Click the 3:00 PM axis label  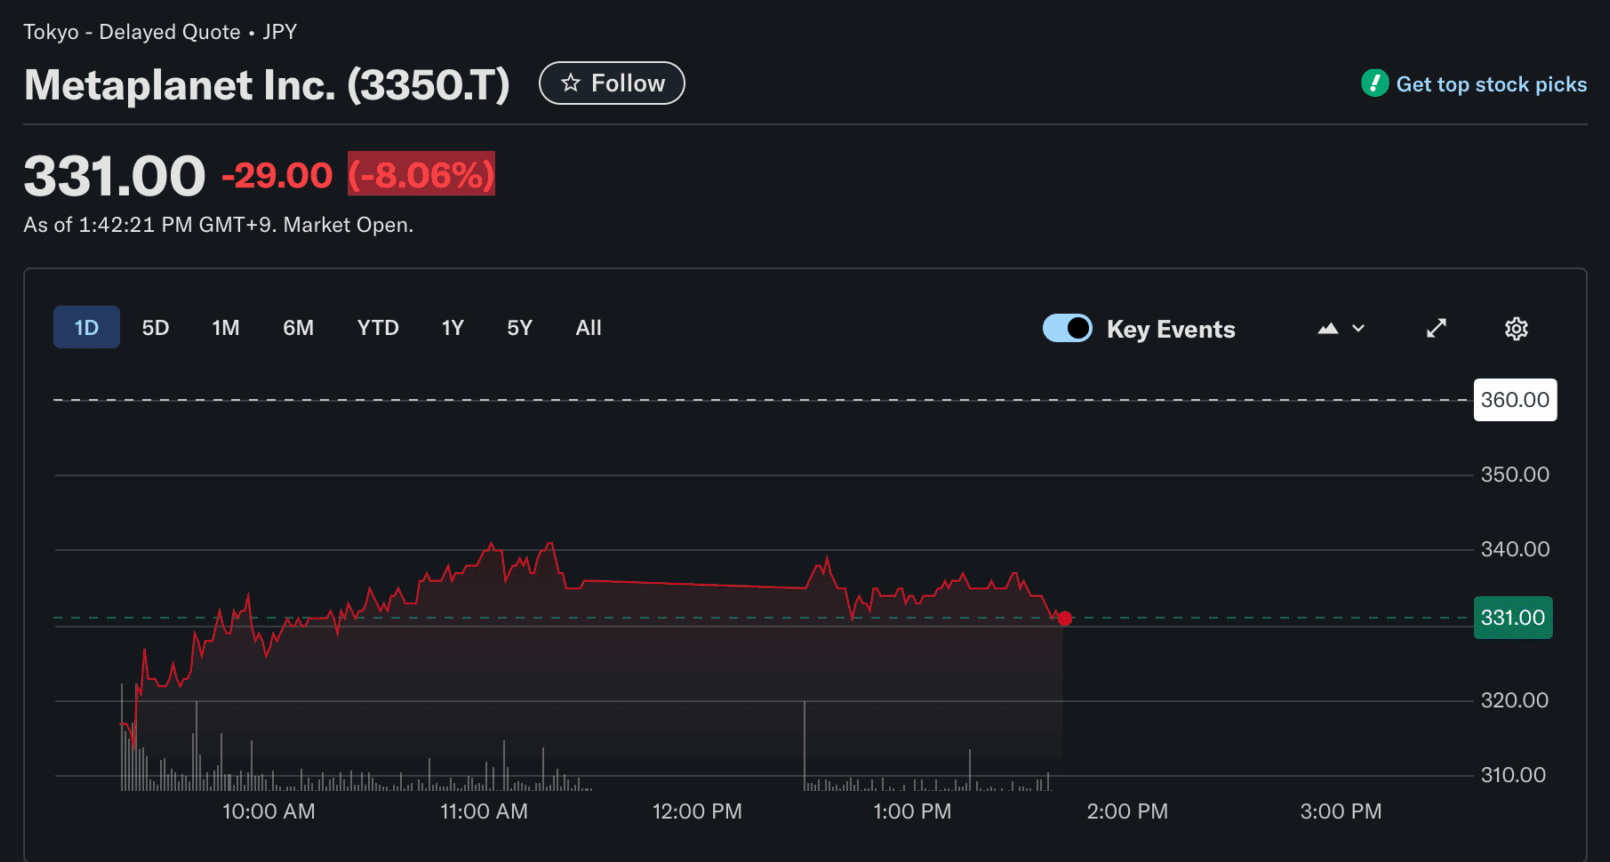coord(1341,811)
